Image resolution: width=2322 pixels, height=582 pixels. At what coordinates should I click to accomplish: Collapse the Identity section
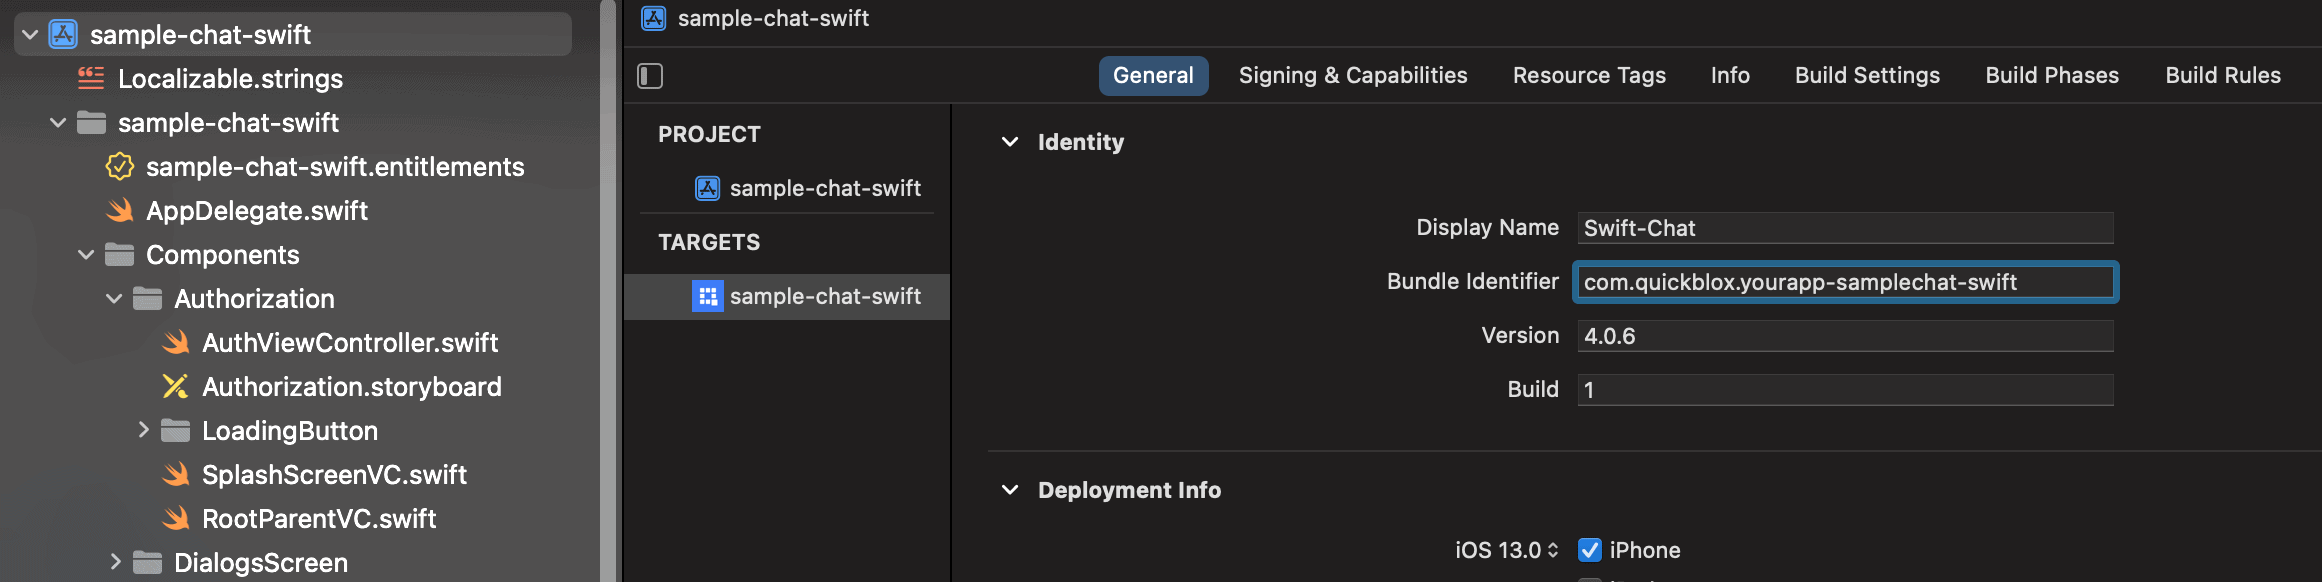1010,142
